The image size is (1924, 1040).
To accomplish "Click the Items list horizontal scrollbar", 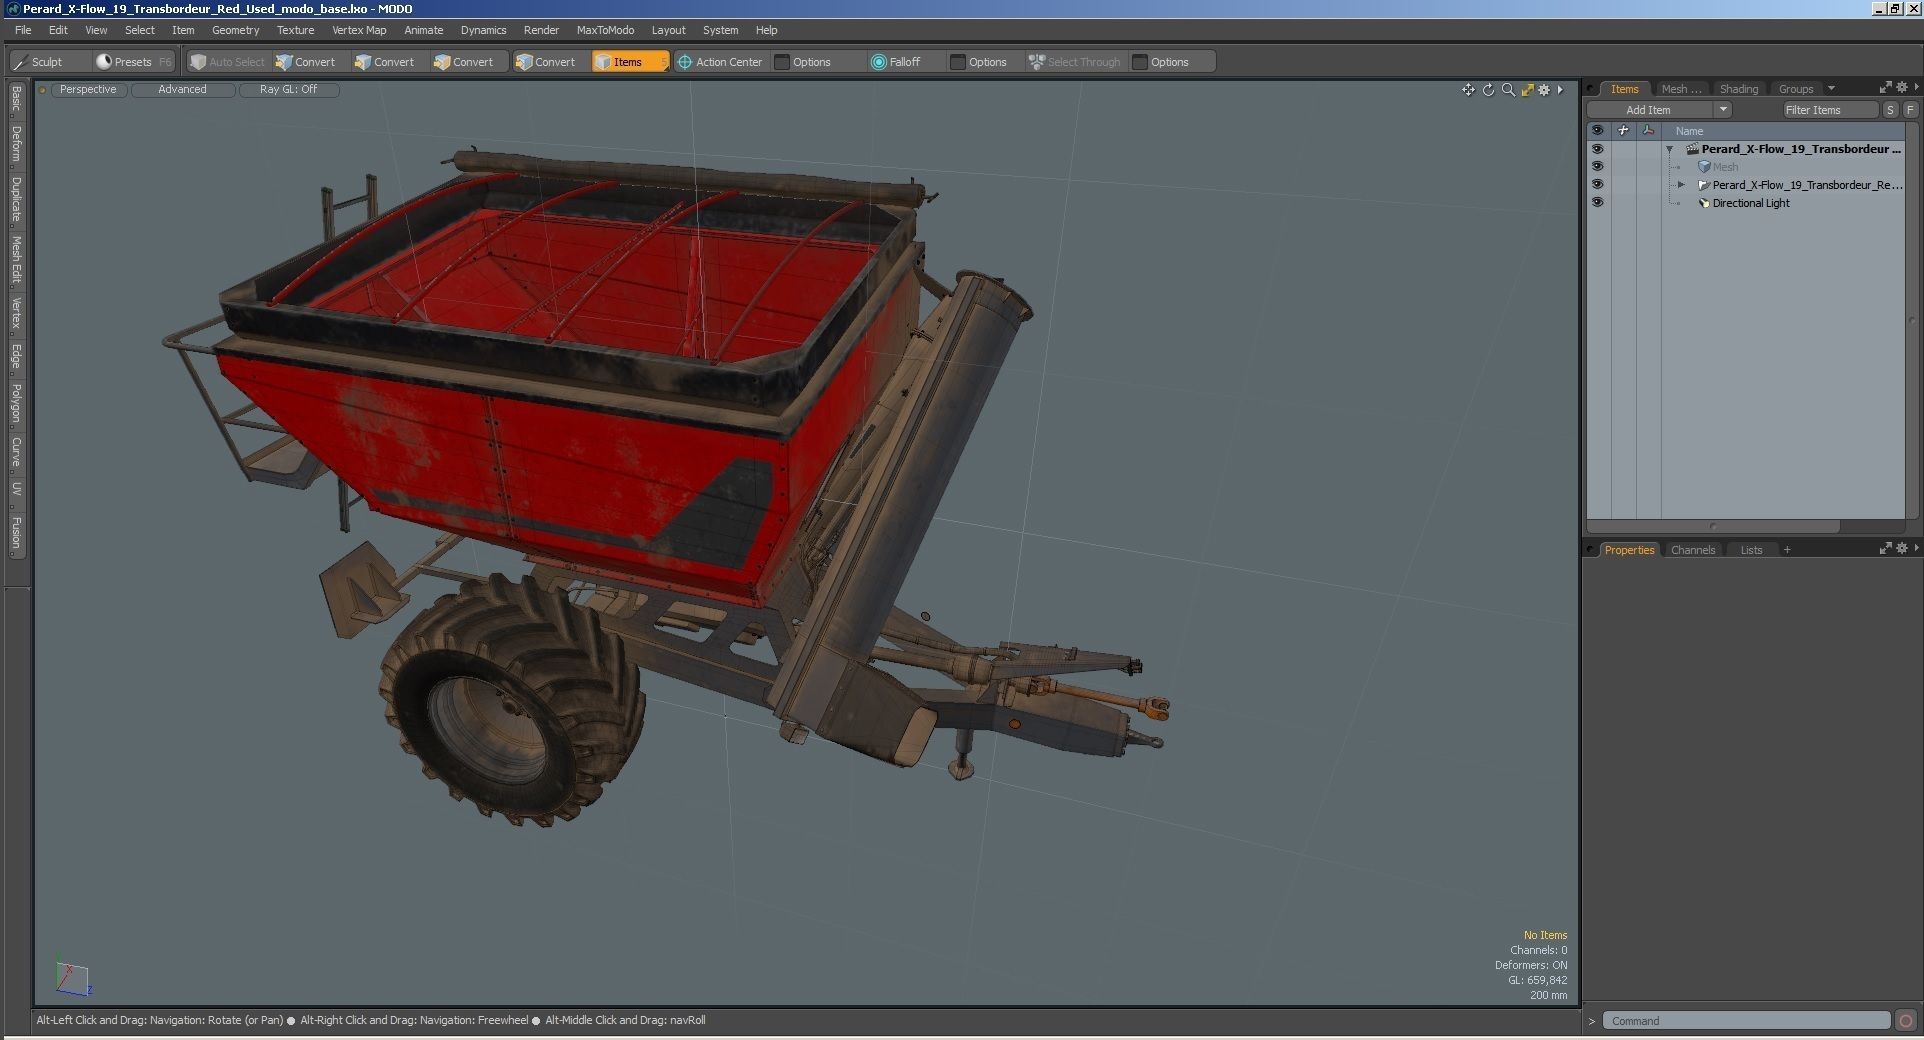I will point(1713,526).
